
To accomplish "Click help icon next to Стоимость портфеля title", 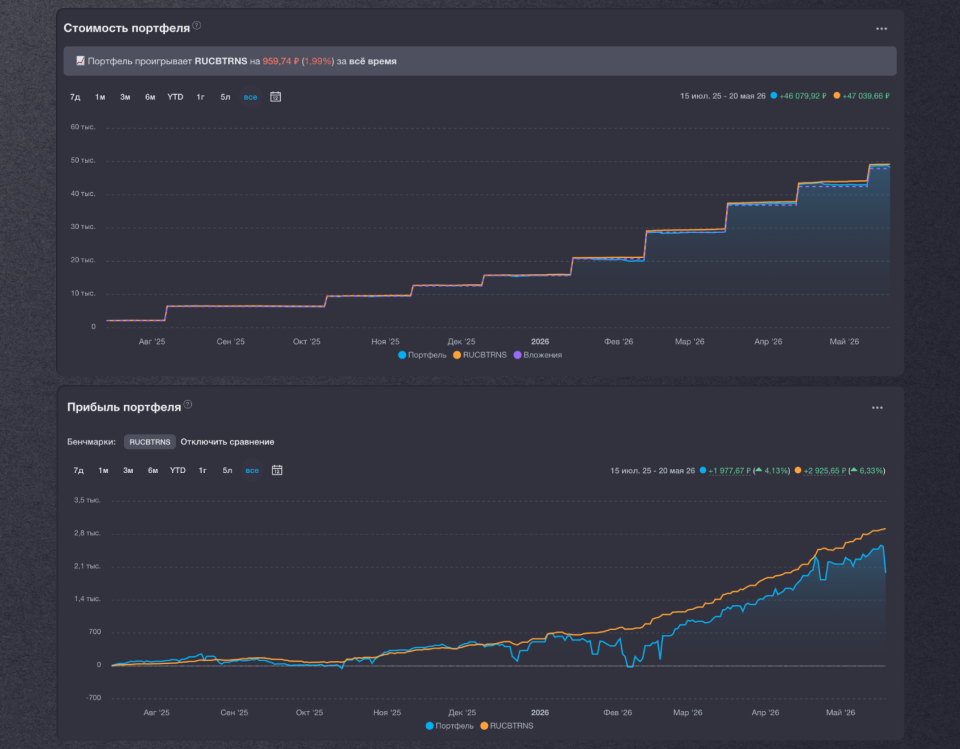I will pos(197,25).
